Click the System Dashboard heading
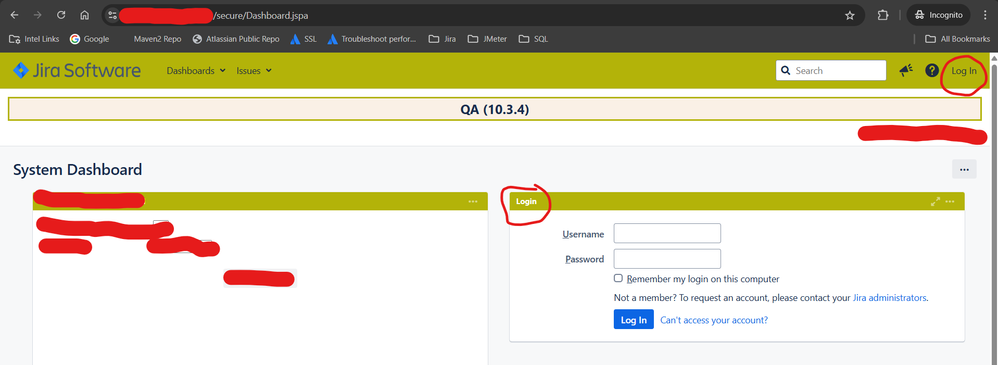This screenshot has height=365, width=998. coord(78,170)
